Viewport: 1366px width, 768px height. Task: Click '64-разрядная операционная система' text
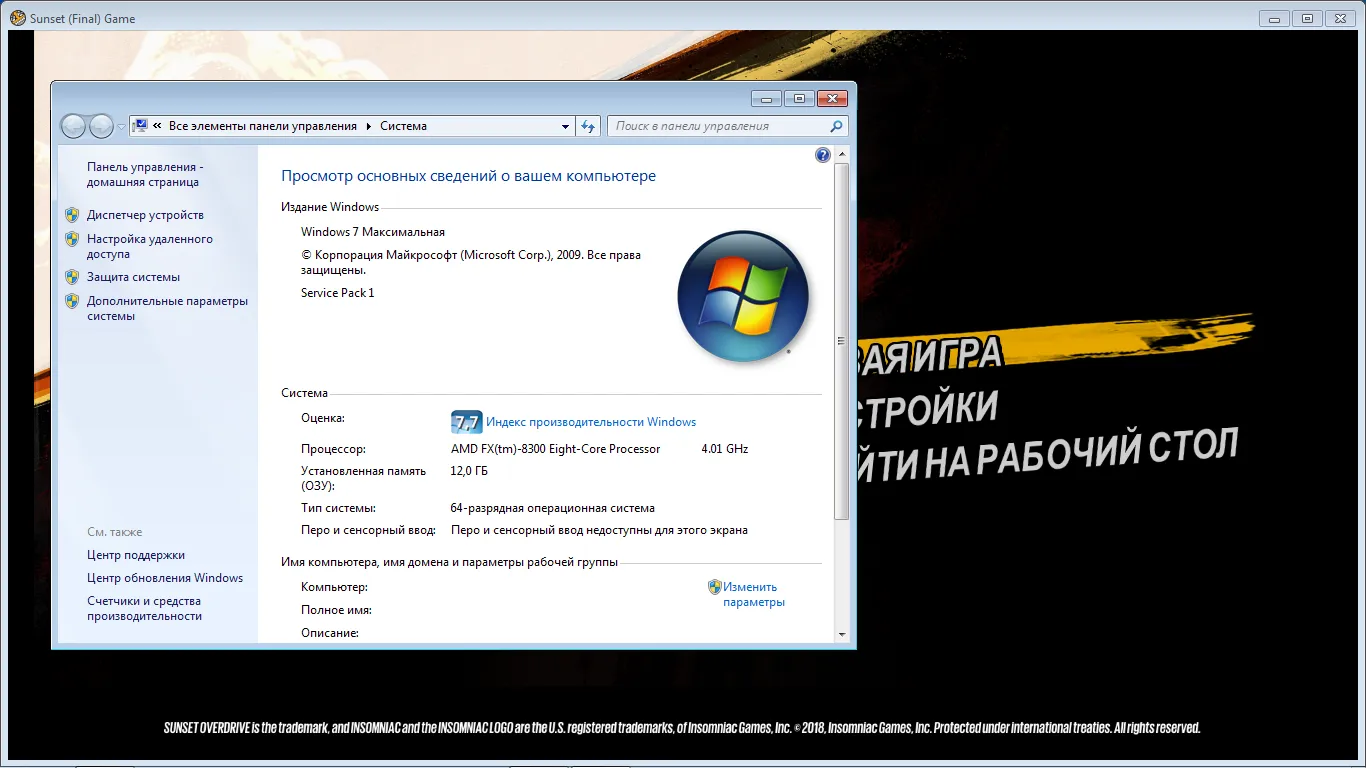pos(553,508)
